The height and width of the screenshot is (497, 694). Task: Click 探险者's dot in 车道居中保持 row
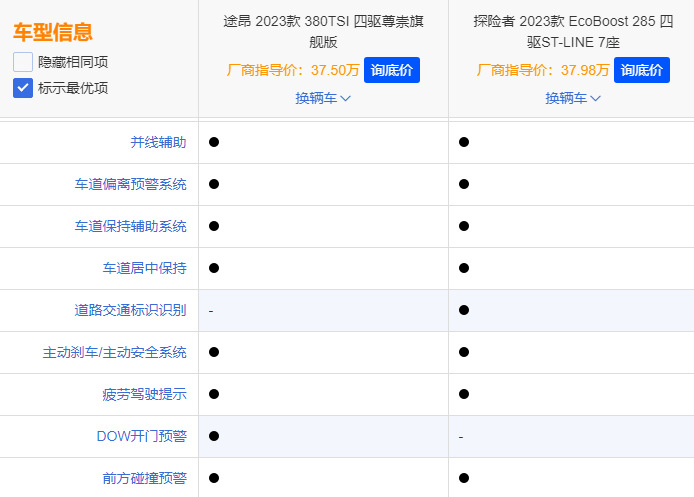464,268
